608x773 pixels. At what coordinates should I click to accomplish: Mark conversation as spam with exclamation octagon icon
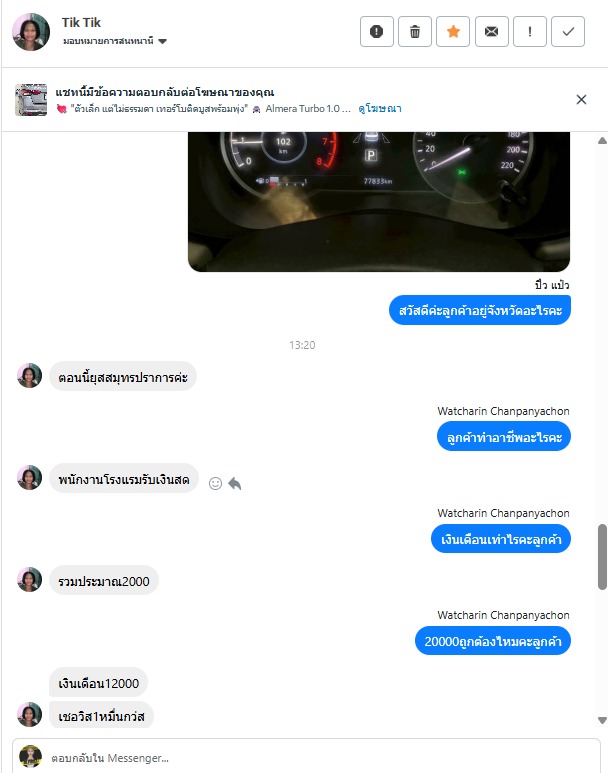[377, 32]
